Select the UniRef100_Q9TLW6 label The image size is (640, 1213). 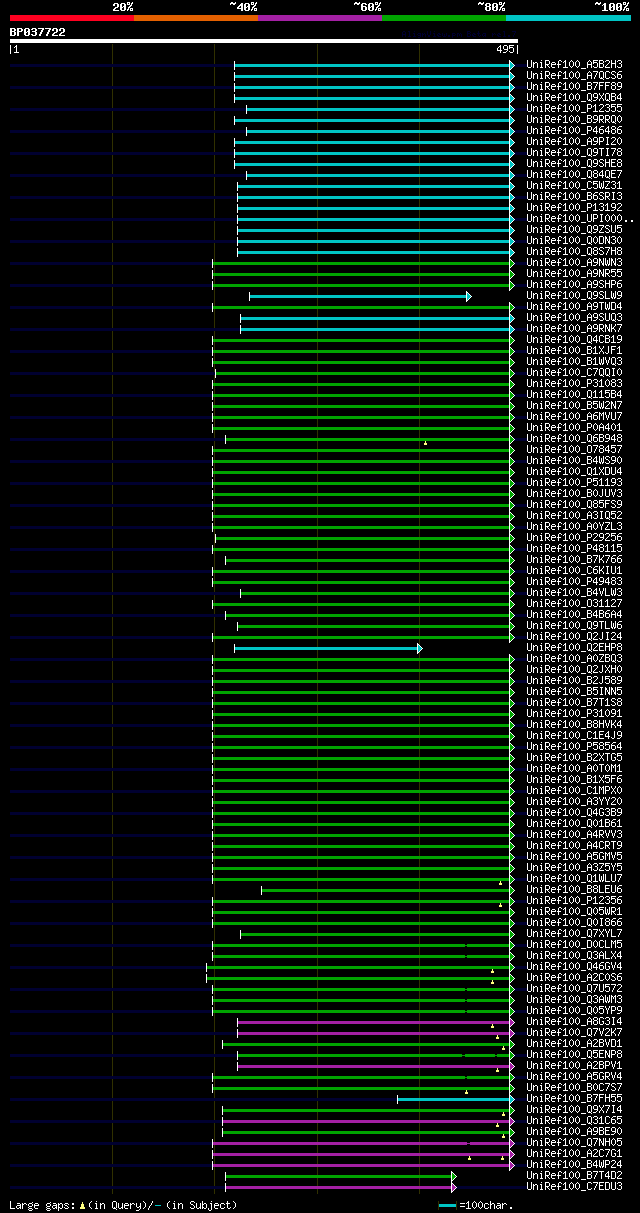pyautogui.click(x=574, y=625)
